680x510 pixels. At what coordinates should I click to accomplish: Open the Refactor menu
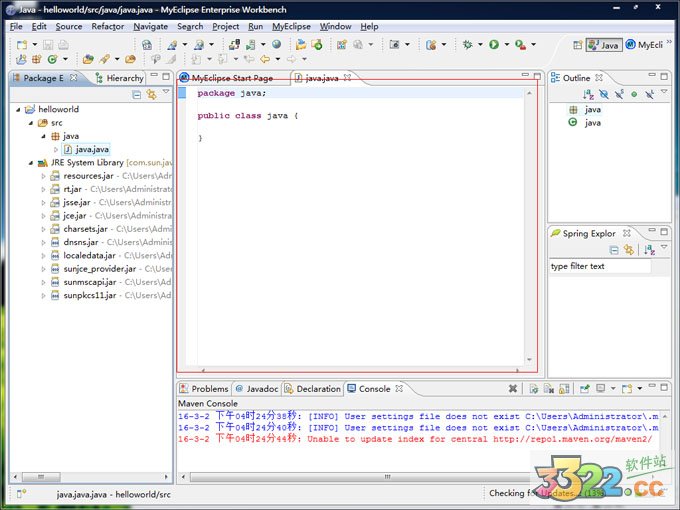(x=107, y=26)
